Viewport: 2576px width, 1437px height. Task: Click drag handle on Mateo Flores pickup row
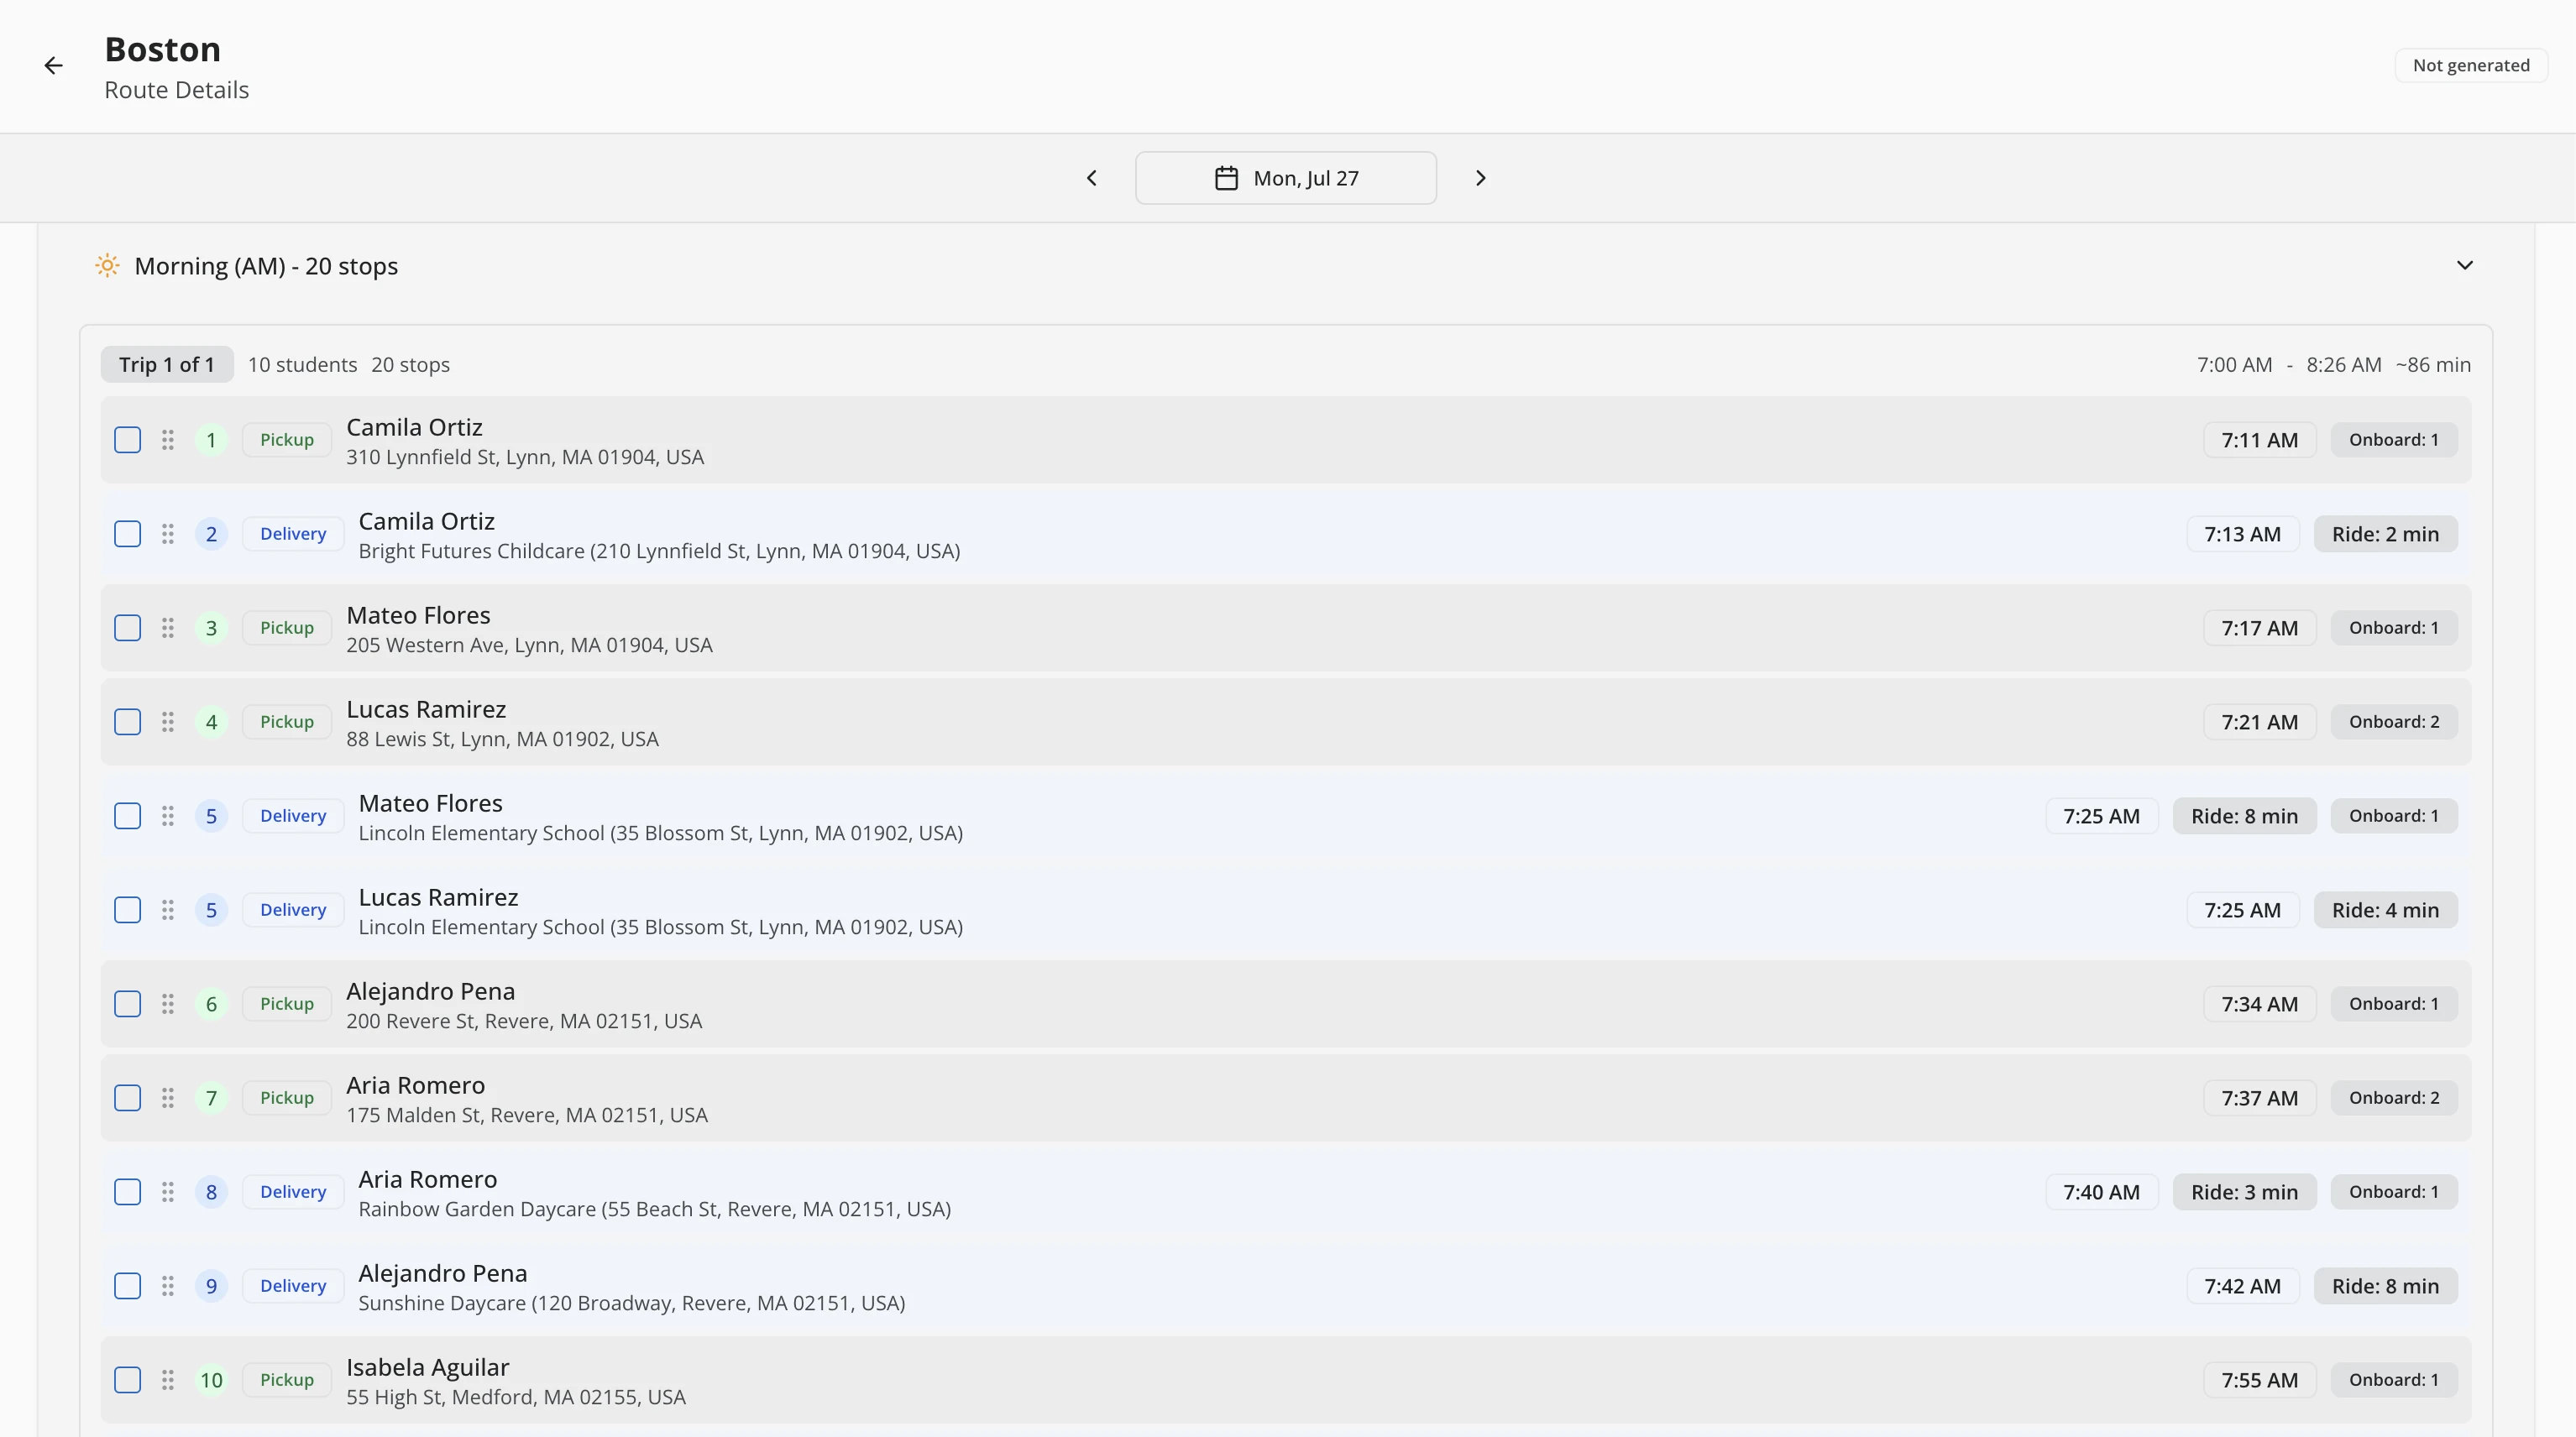point(168,628)
